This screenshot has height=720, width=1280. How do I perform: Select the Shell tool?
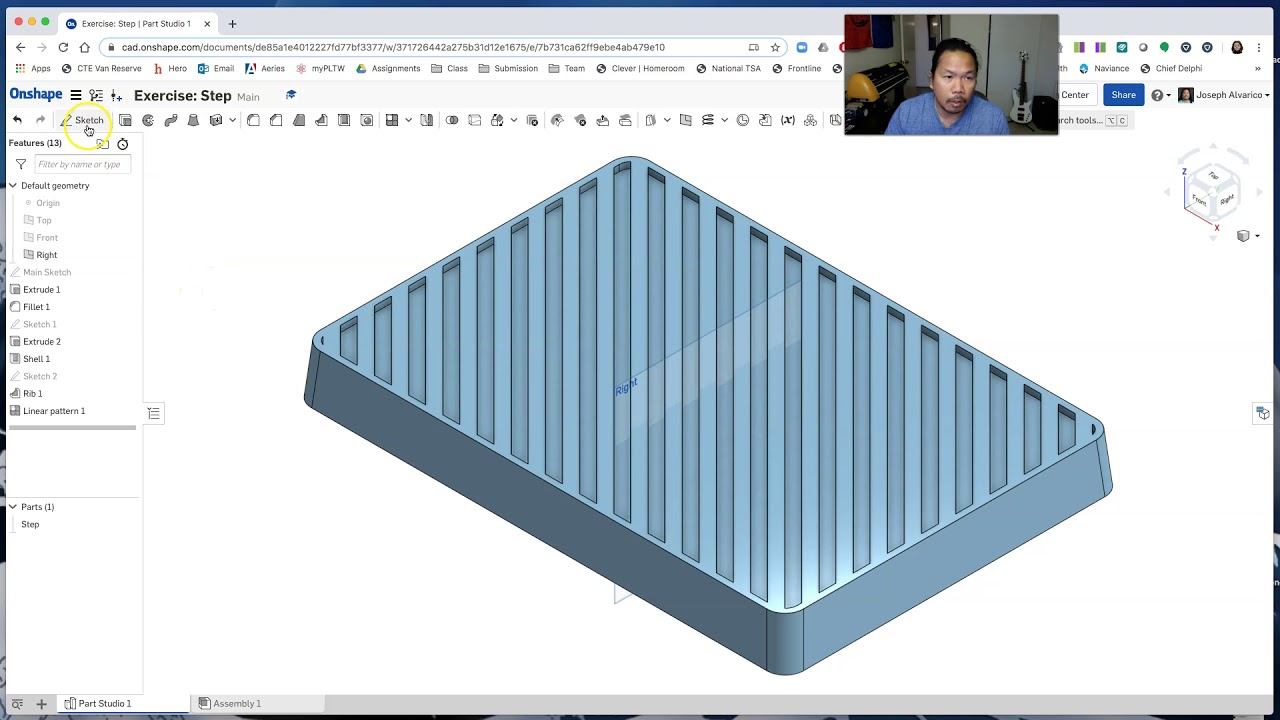[x=344, y=120]
